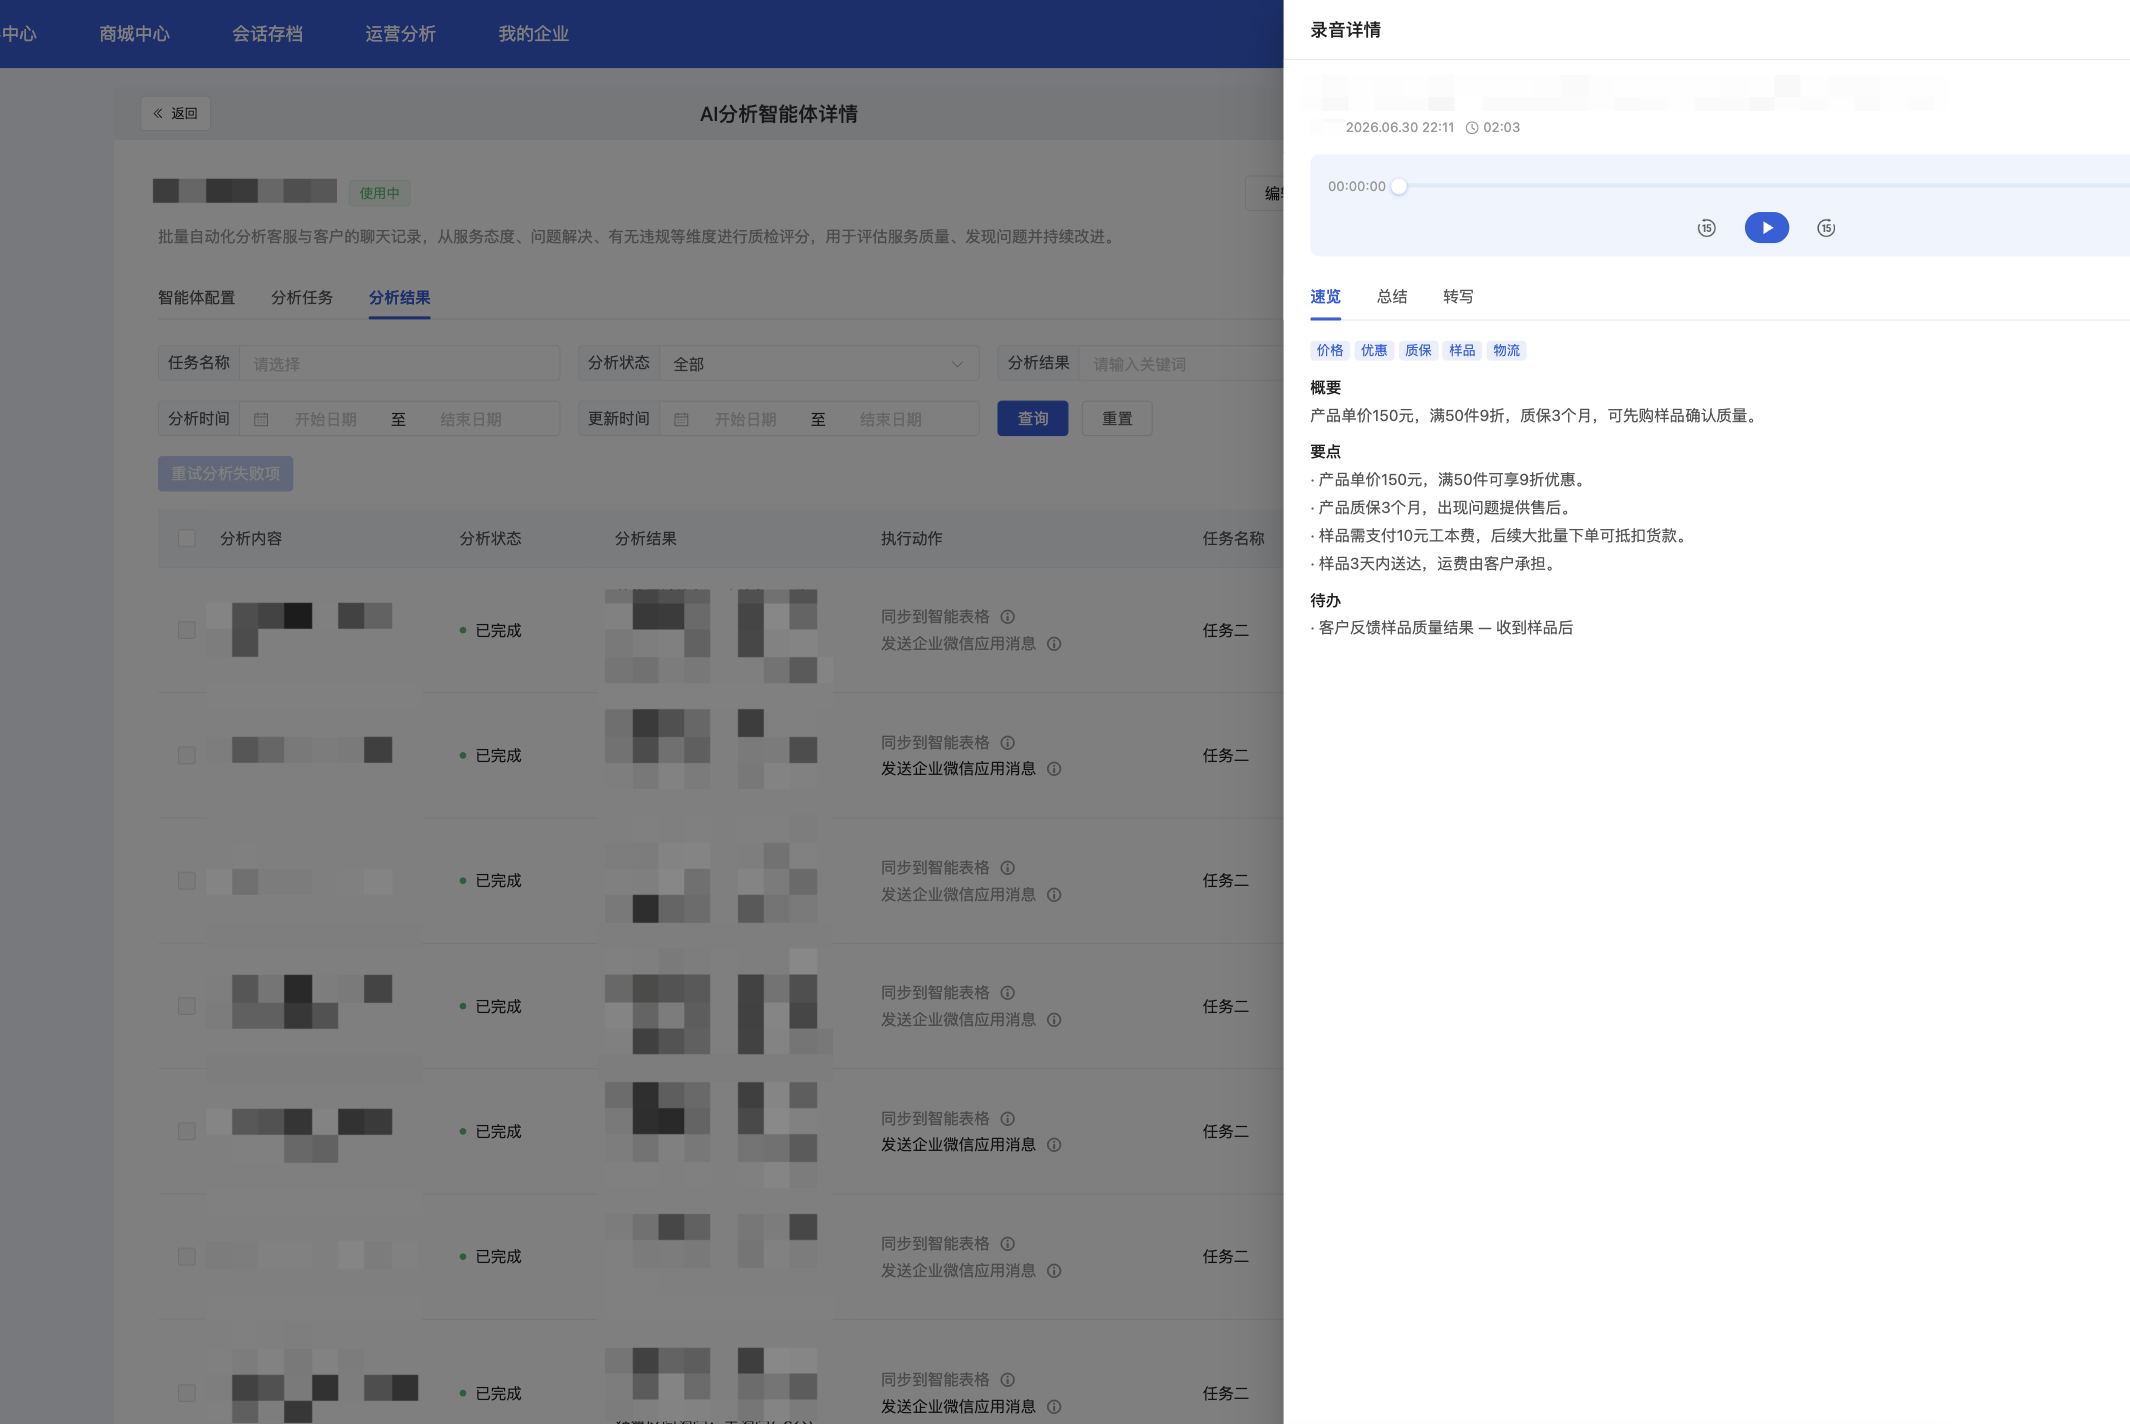
Task: Click the 重置 reset button
Action: 1117,419
